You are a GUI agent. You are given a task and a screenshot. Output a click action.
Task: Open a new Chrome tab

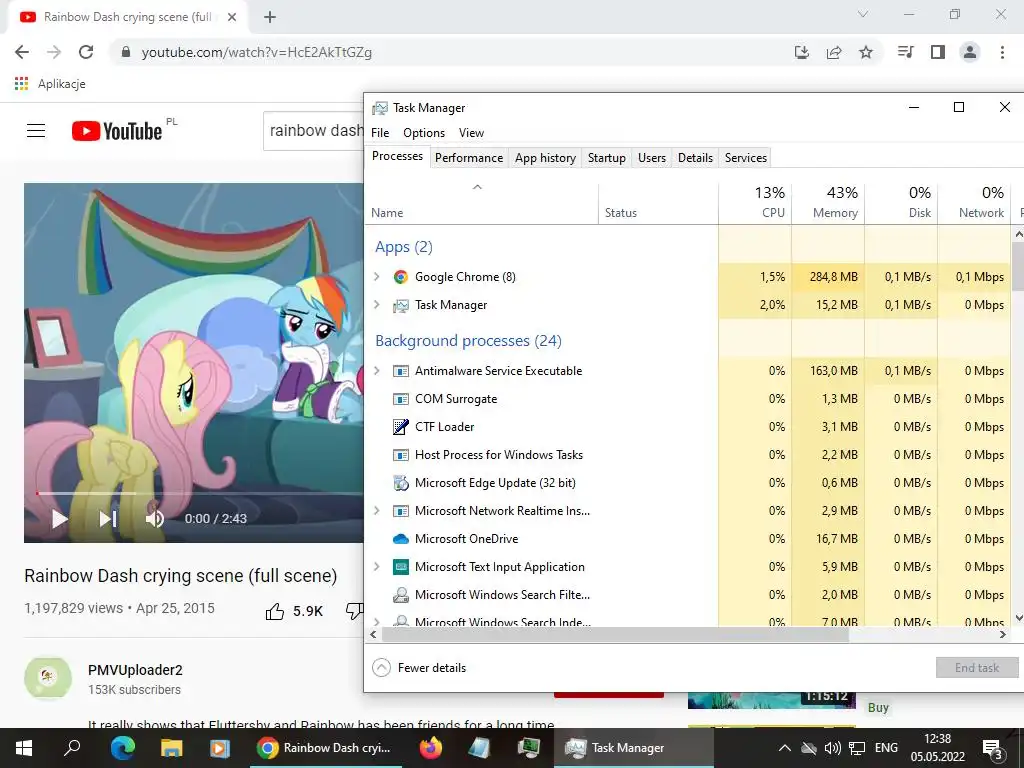270,17
